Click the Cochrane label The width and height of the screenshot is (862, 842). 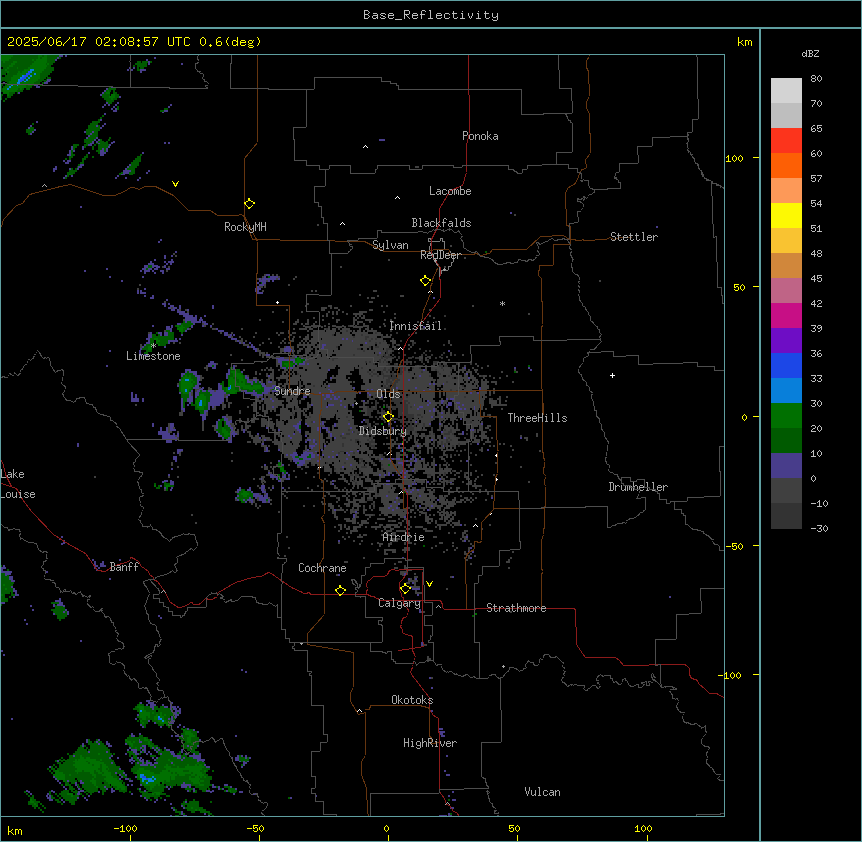coord(322,568)
